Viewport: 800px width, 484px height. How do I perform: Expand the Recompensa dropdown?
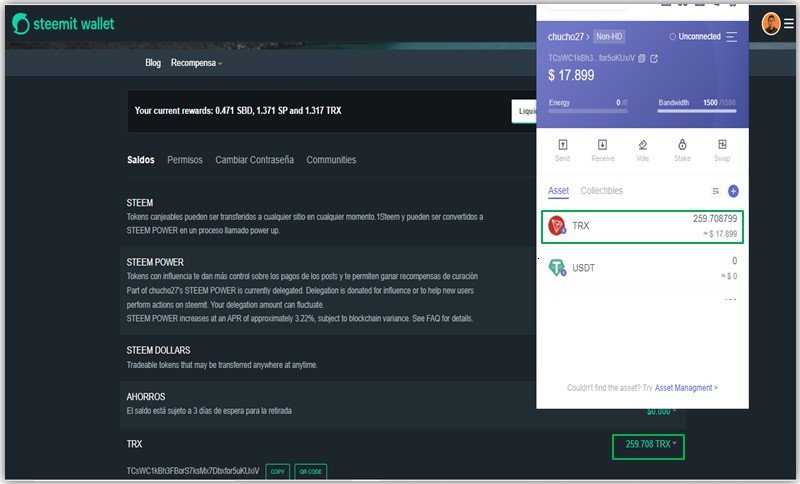pos(196,63)
